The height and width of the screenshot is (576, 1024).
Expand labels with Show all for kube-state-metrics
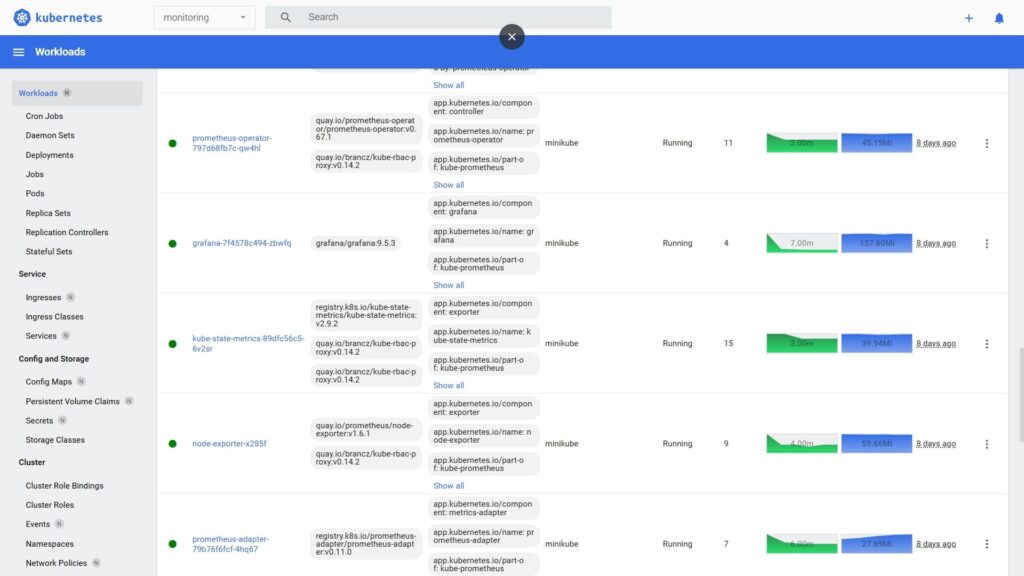449,385
